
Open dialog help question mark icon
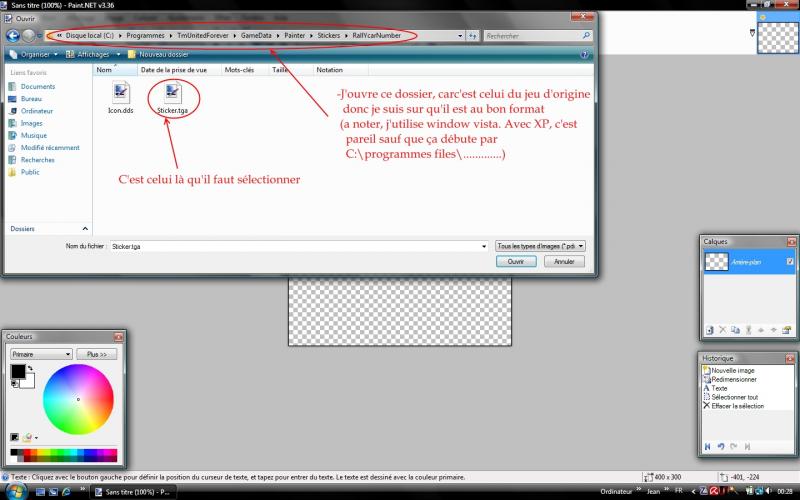pos(585,54)
